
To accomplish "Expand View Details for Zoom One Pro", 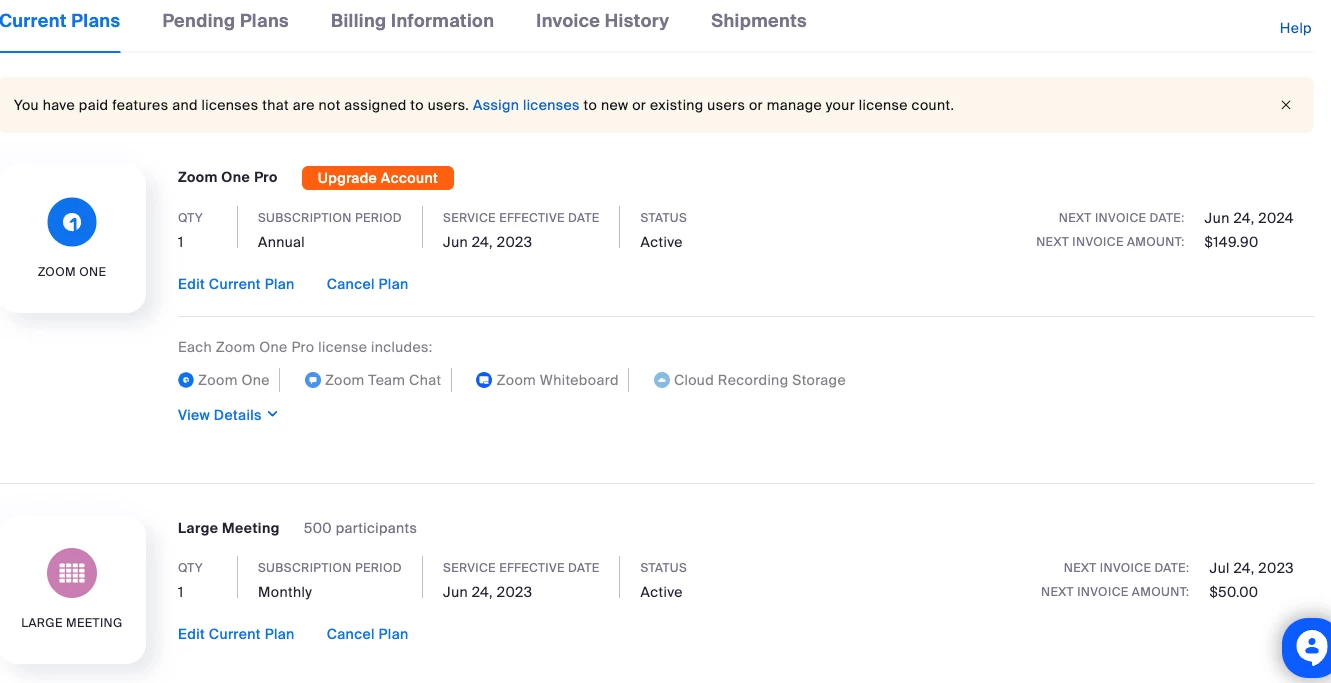I will pos(227,415).
